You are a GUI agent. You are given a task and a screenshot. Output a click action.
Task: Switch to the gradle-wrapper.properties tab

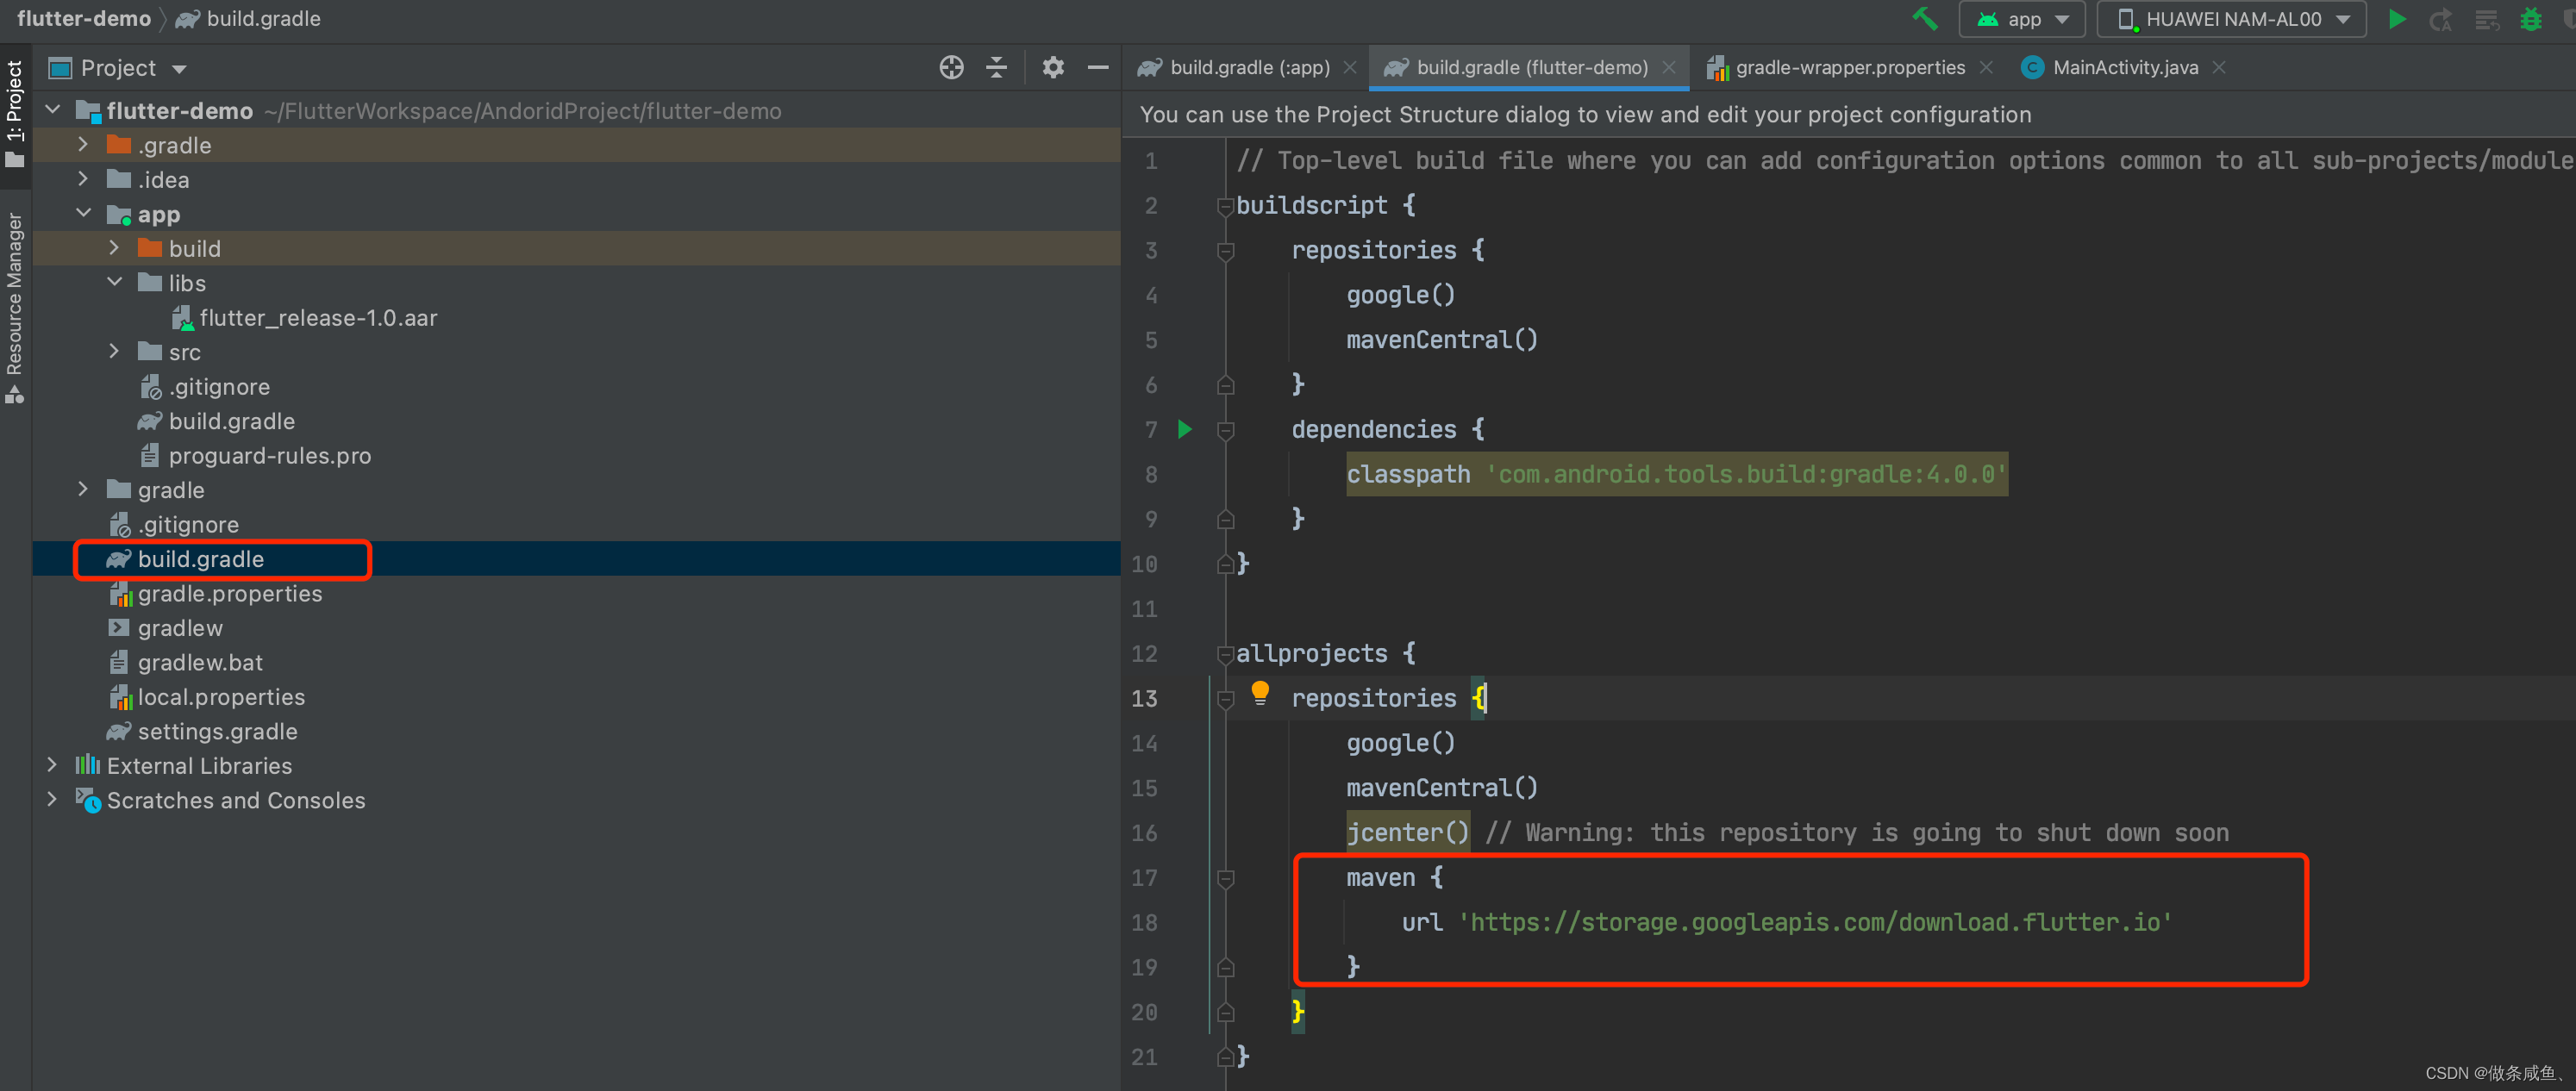click(x=1849, y=67)
